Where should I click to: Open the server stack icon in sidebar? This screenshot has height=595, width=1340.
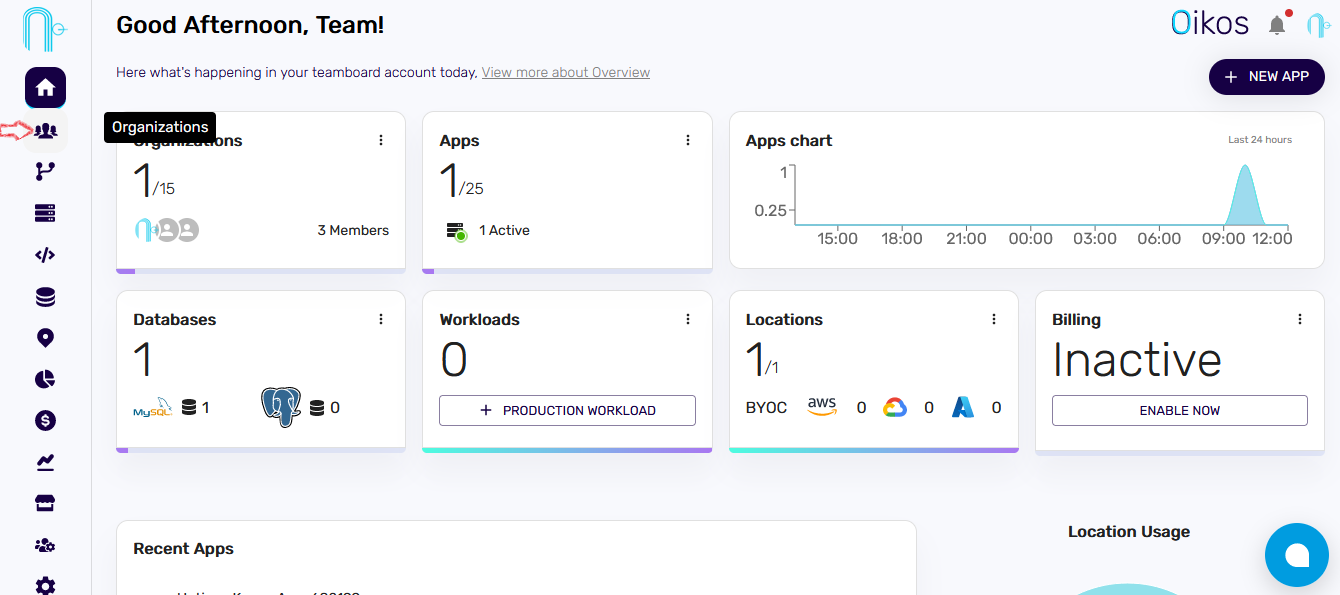[45, 213]
